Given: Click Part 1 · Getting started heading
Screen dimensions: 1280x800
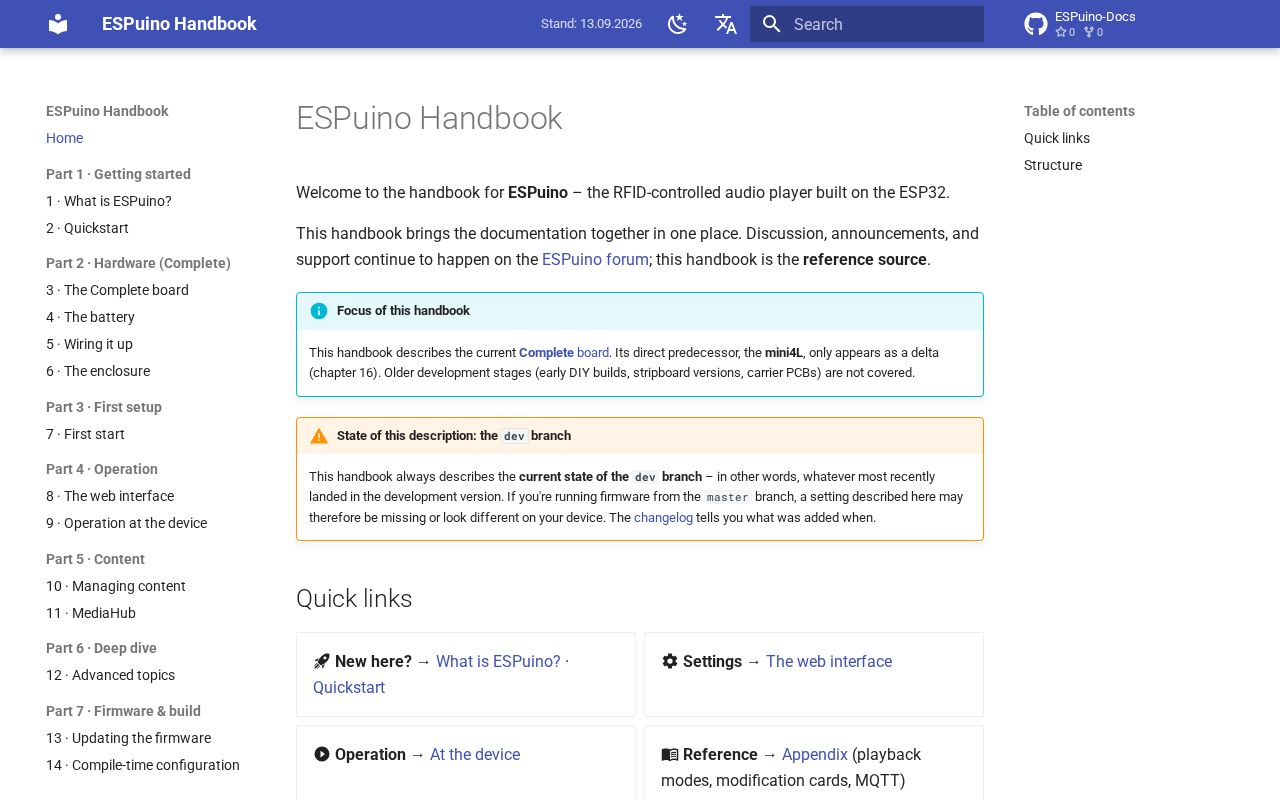Looking at the screenshot, I should click(118, 174).
